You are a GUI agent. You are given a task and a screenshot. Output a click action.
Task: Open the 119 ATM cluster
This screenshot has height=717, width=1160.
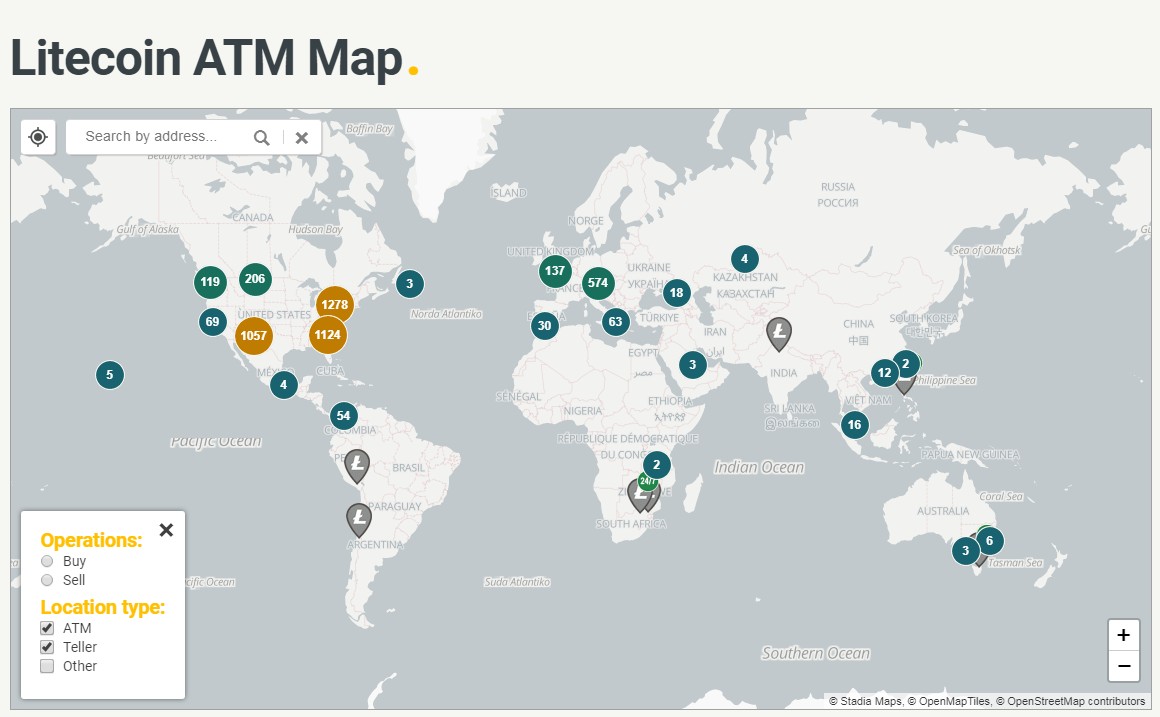(x=210, y=282)
